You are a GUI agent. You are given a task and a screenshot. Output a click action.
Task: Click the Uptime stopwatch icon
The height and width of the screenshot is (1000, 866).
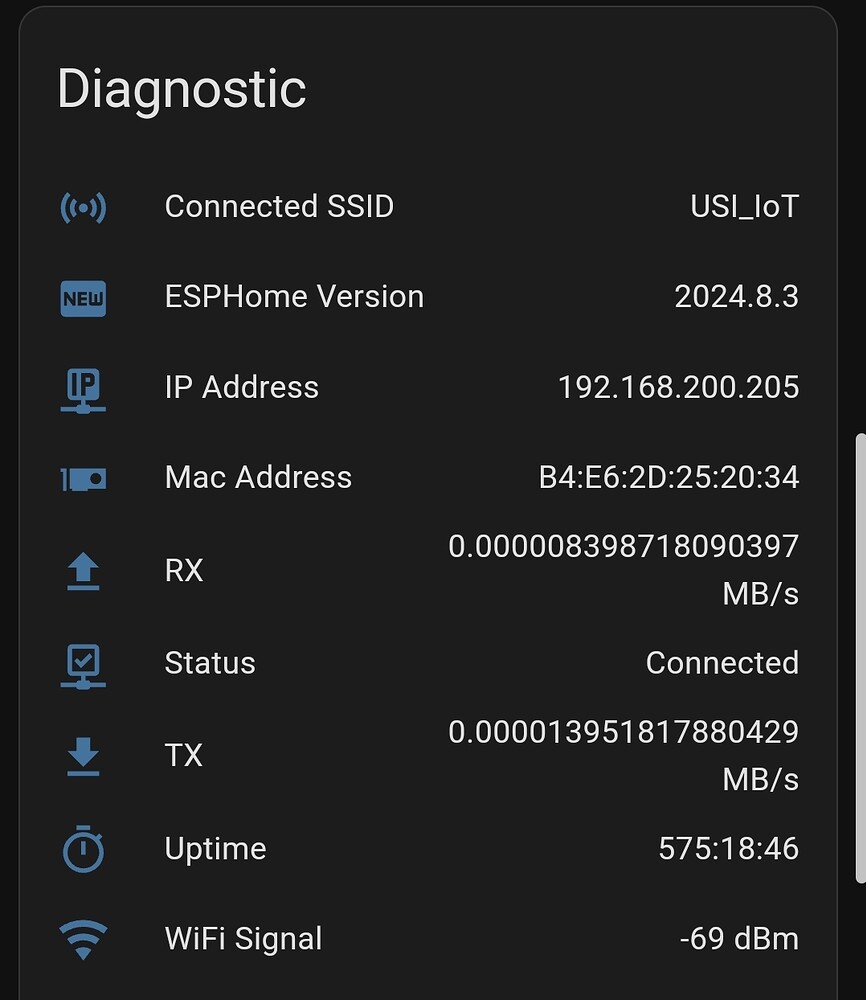[x=83, y=849]
